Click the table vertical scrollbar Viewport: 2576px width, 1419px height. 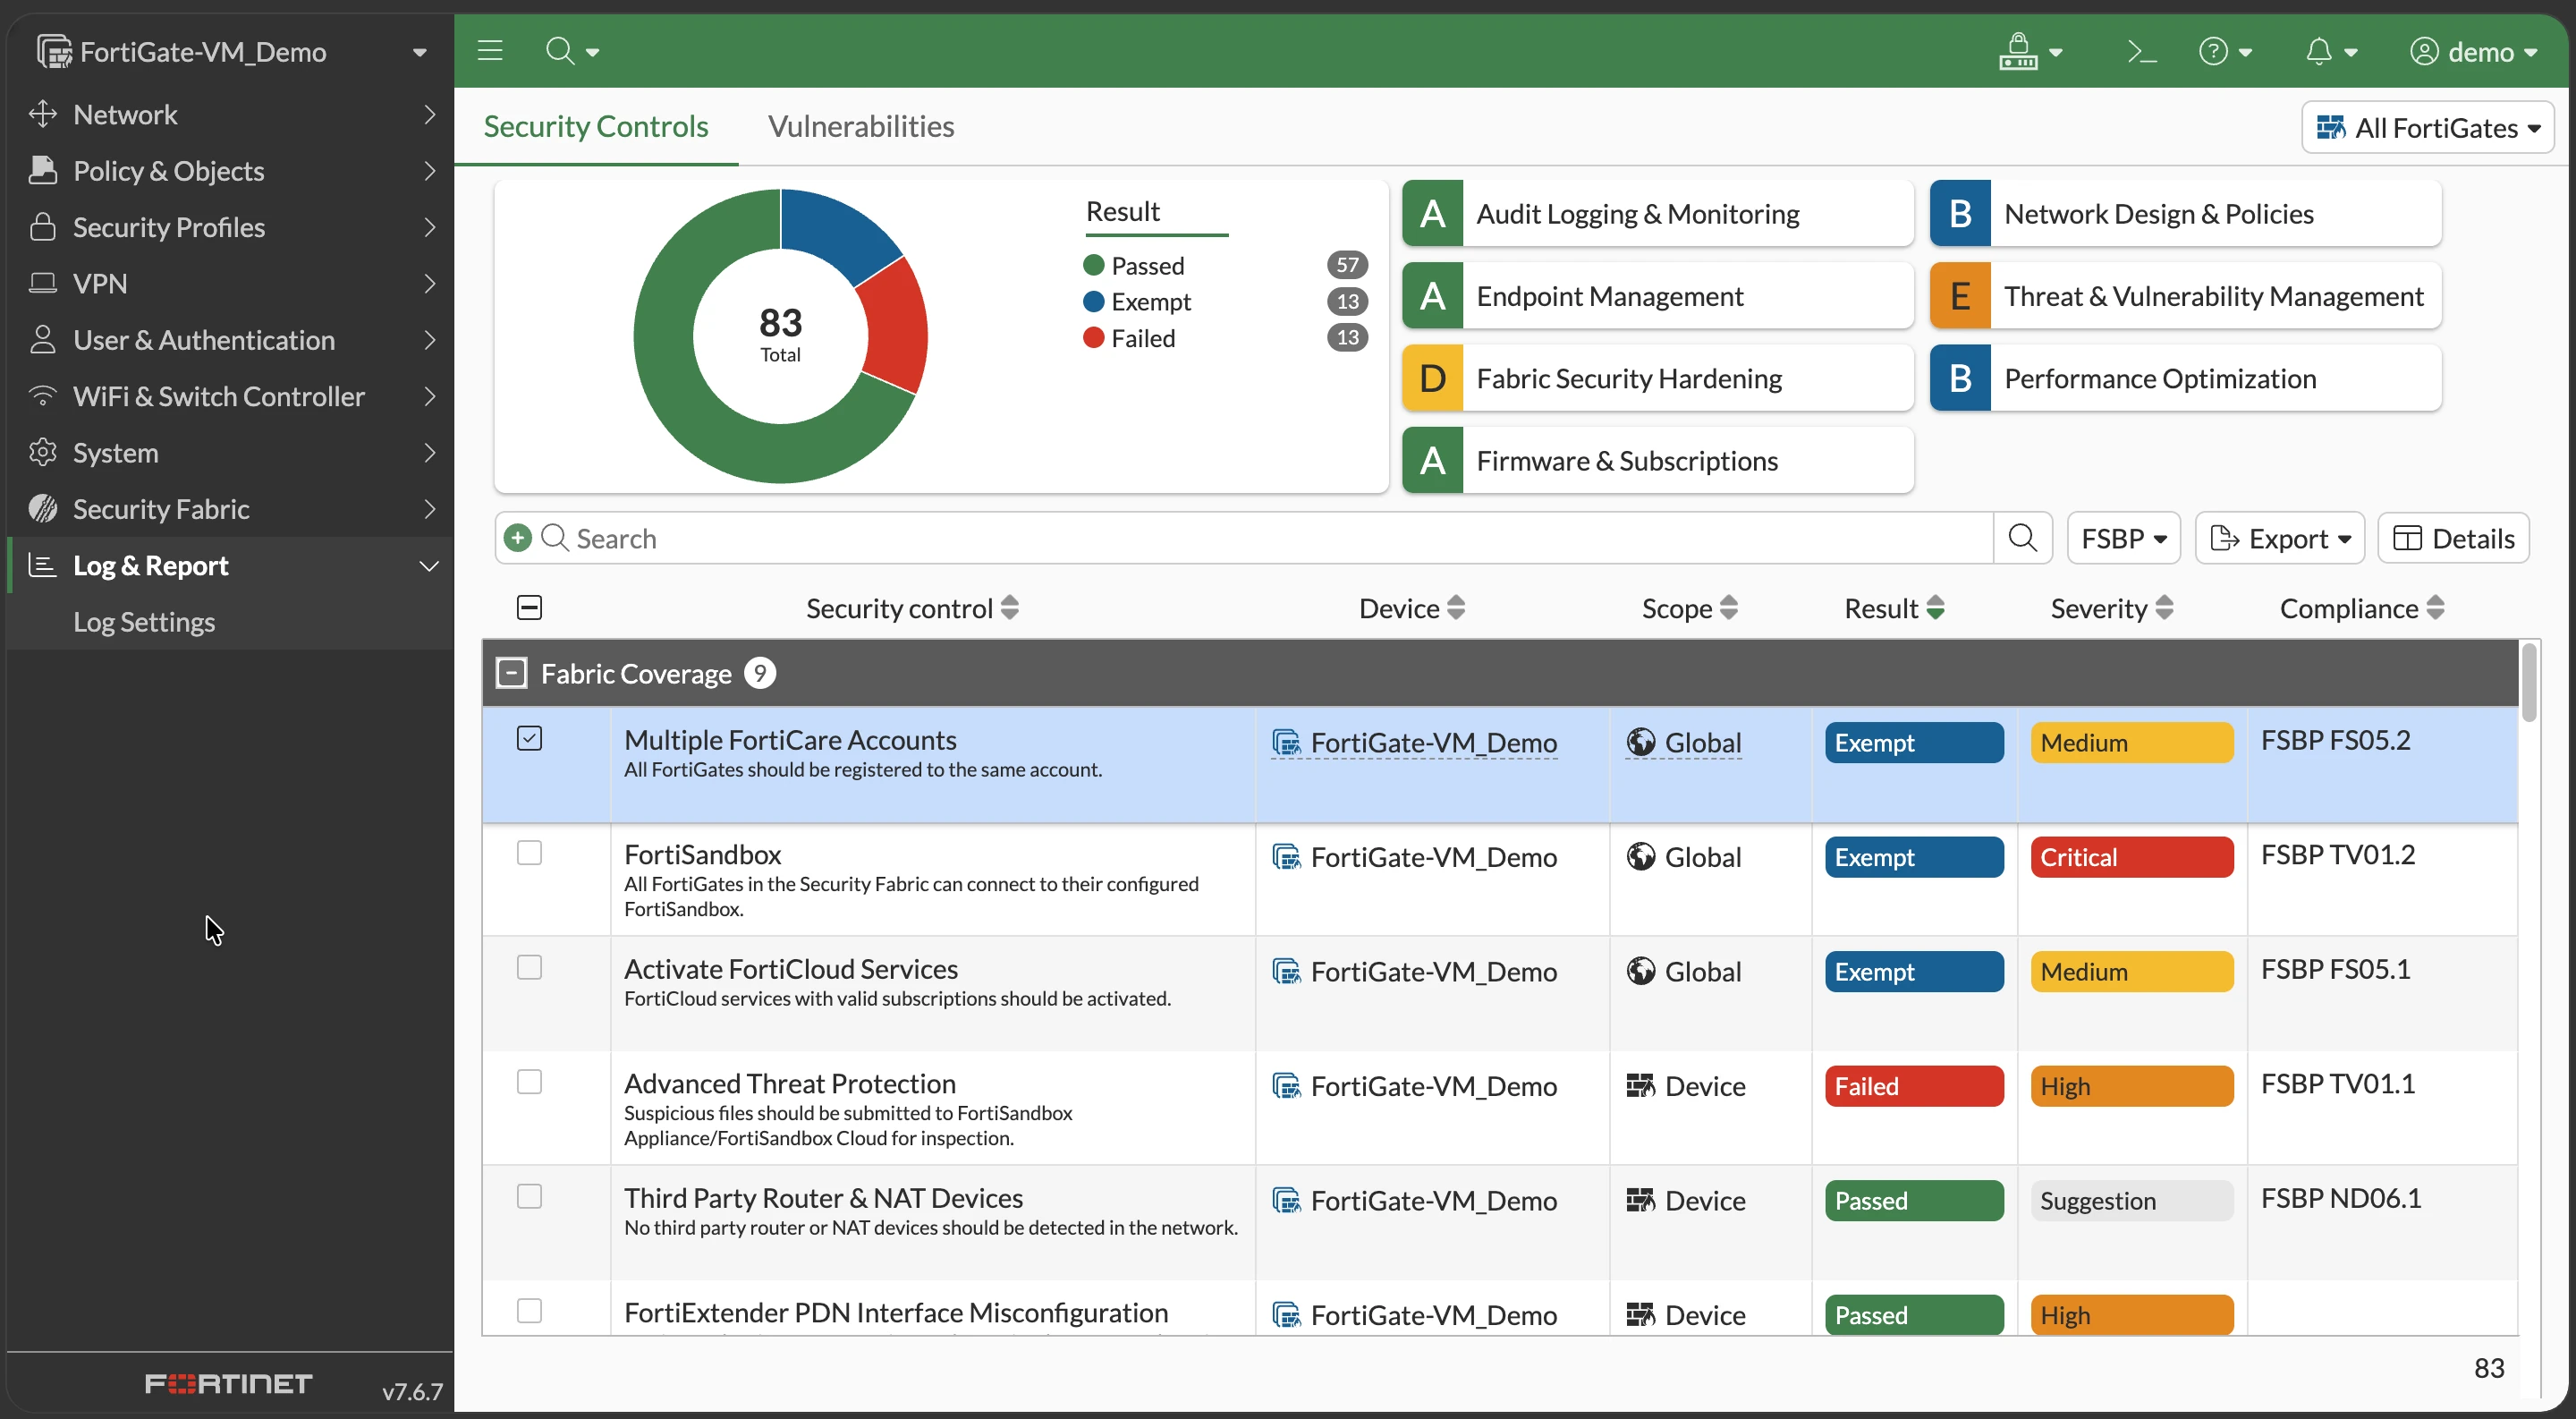2528,683
